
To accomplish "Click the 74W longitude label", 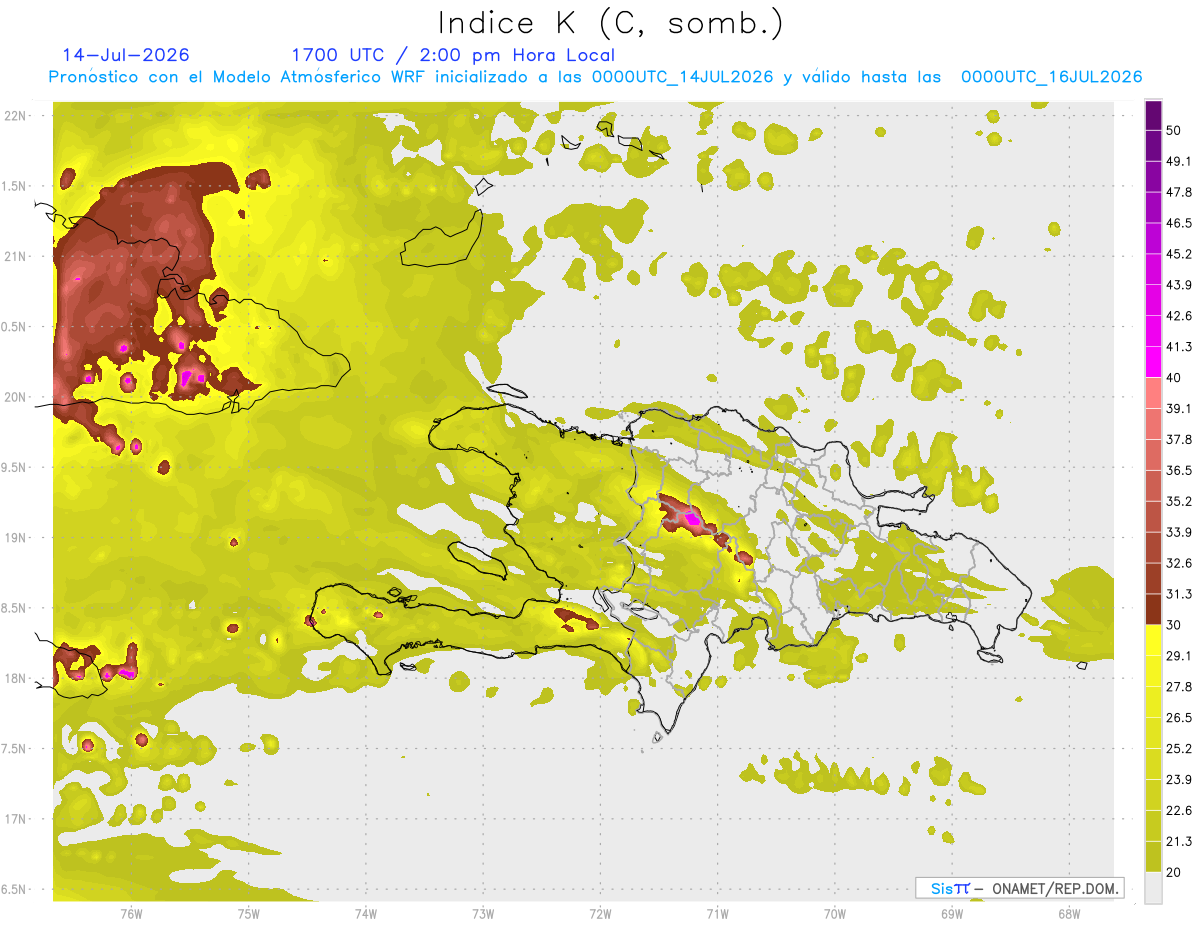I will pyautogui.click(x=366, y=914).
